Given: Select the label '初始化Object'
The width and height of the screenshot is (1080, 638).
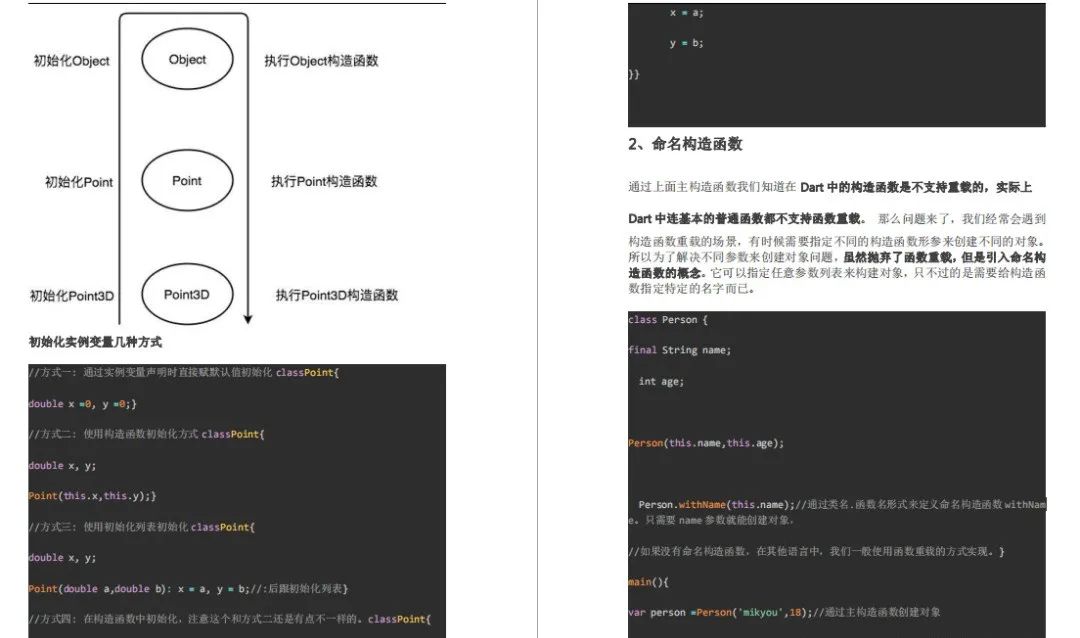Looking at the screenshot, I should tap(72, 61).
